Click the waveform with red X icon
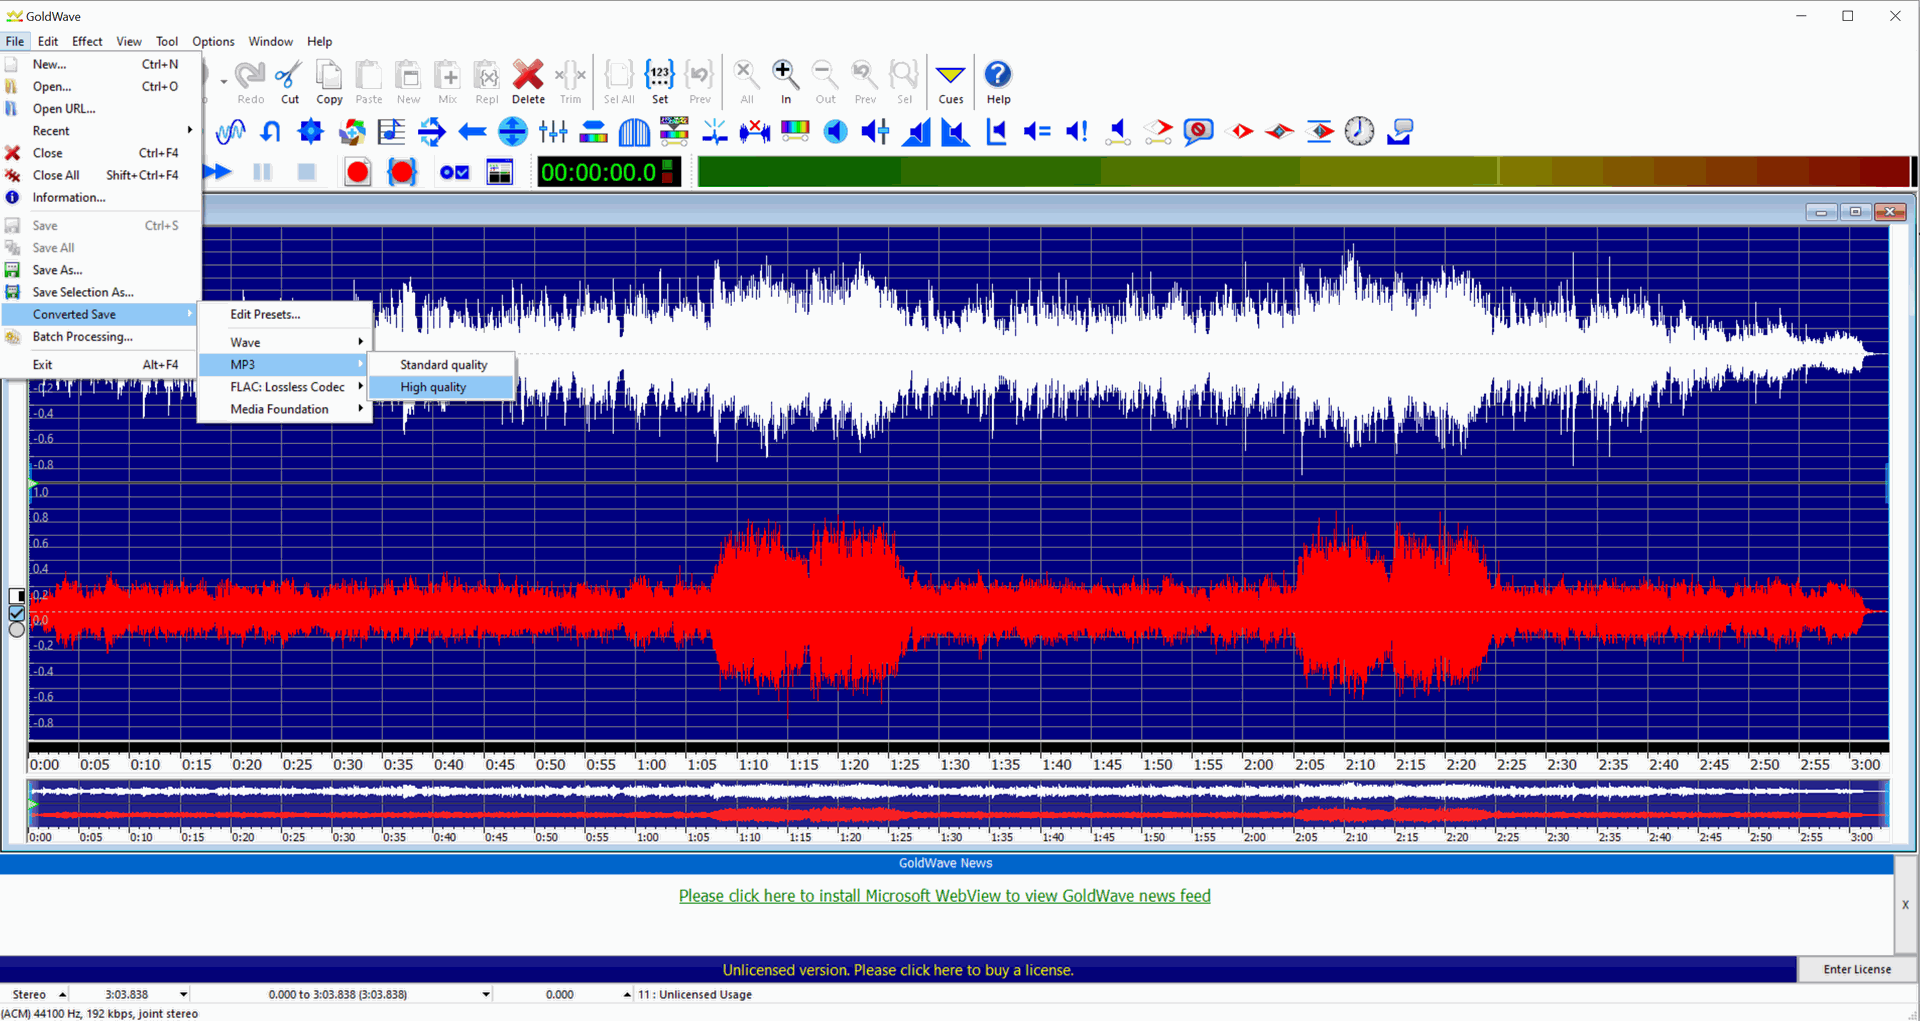Viewport: 1920px width, 1021px height. tap(755, 131)
